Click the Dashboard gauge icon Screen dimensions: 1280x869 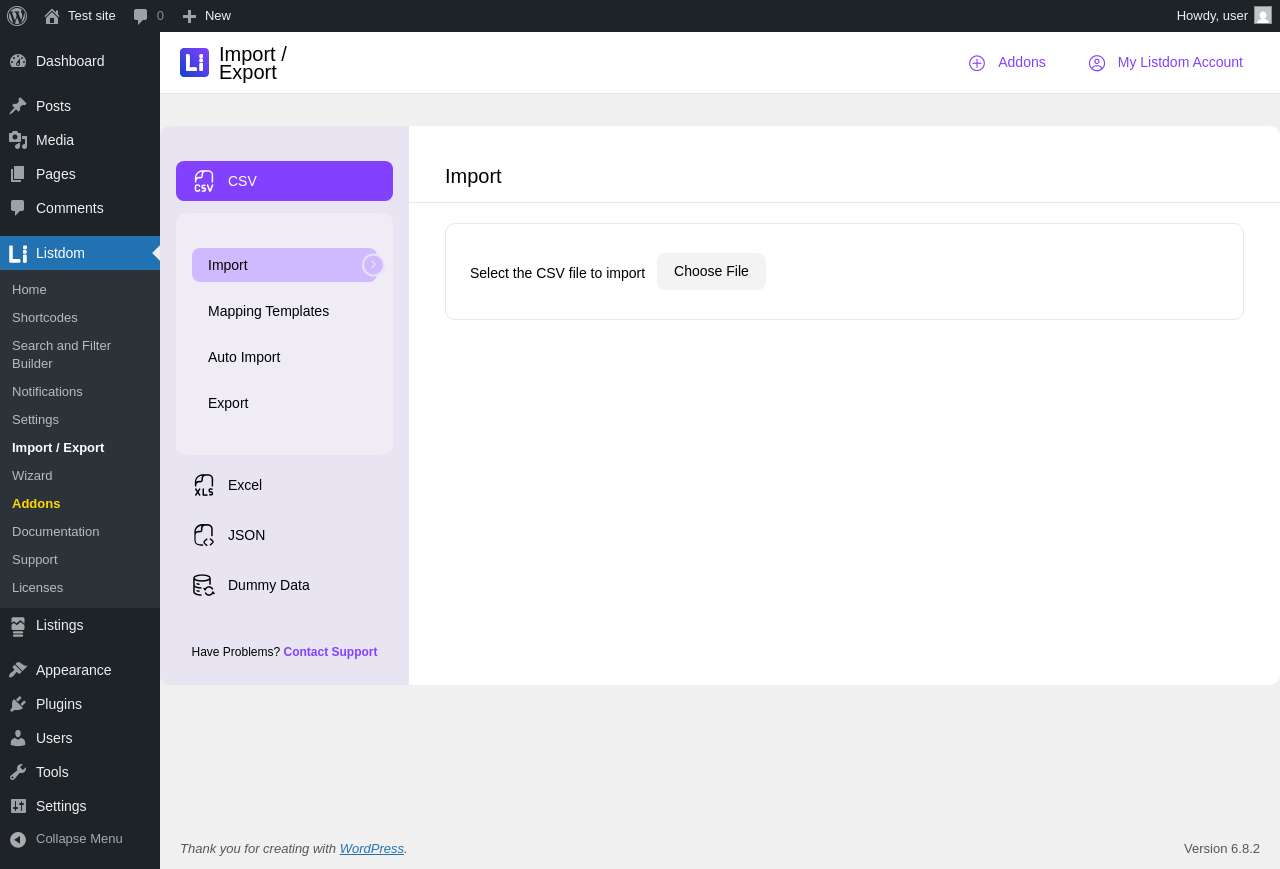pyautogui.click(x=18, y=61)
